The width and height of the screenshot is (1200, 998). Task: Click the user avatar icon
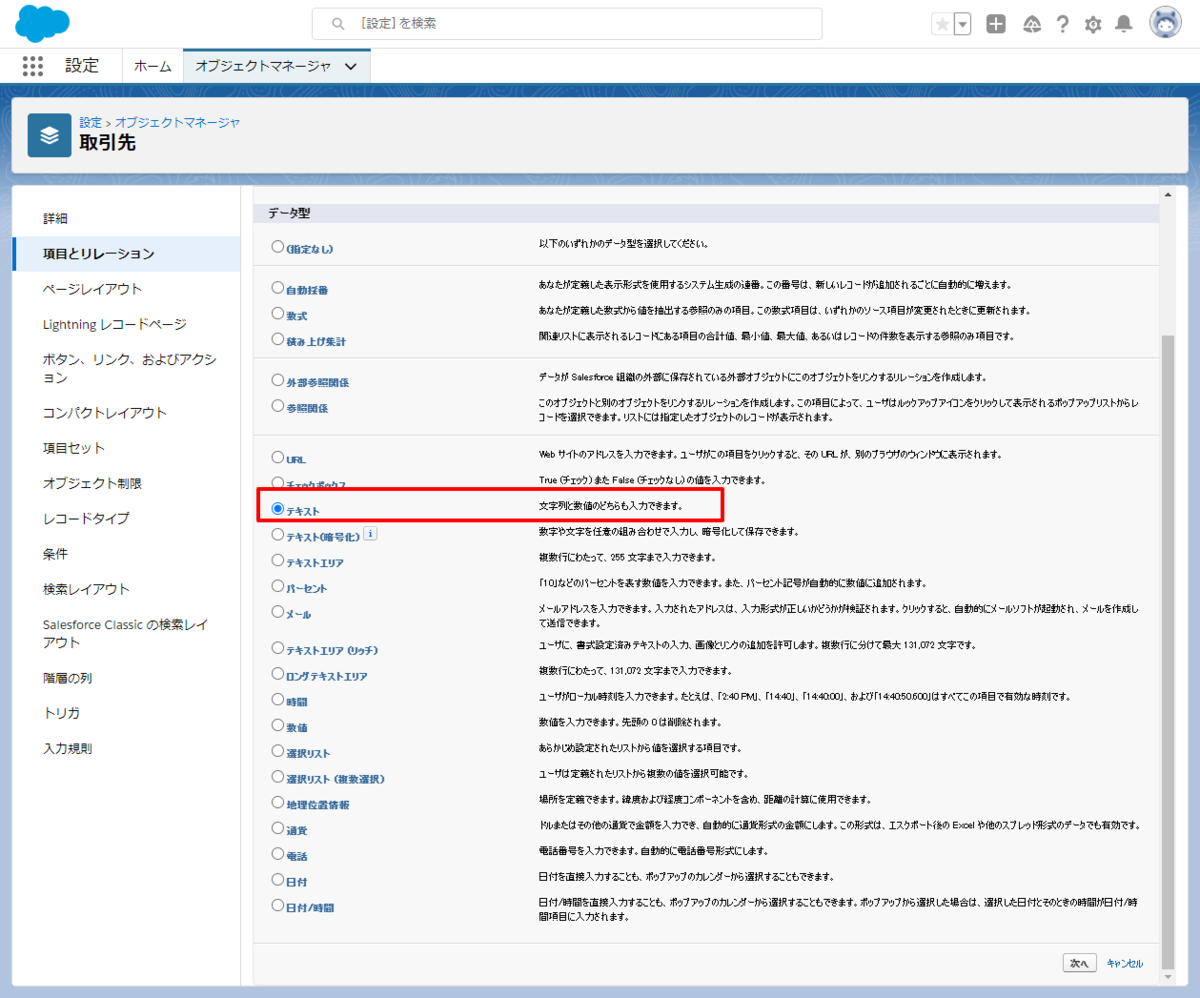tap(1166, 23)
